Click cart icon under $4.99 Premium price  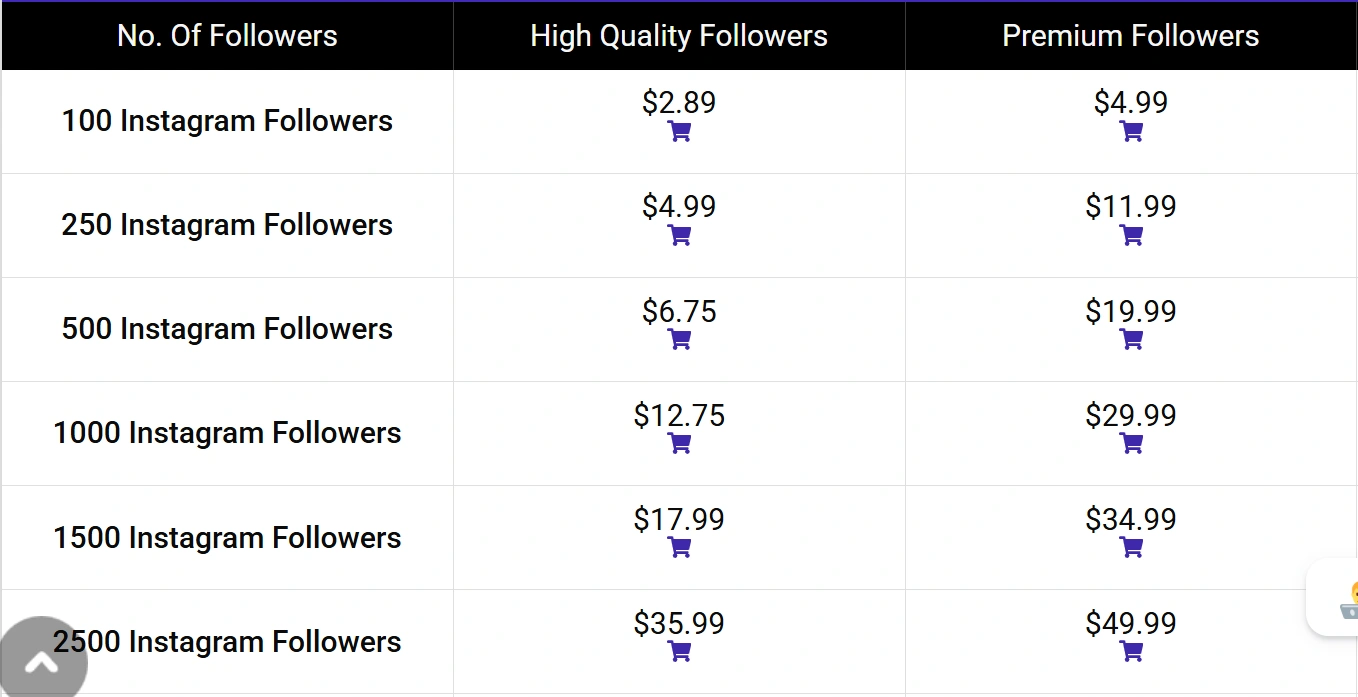click(1131, 131)
